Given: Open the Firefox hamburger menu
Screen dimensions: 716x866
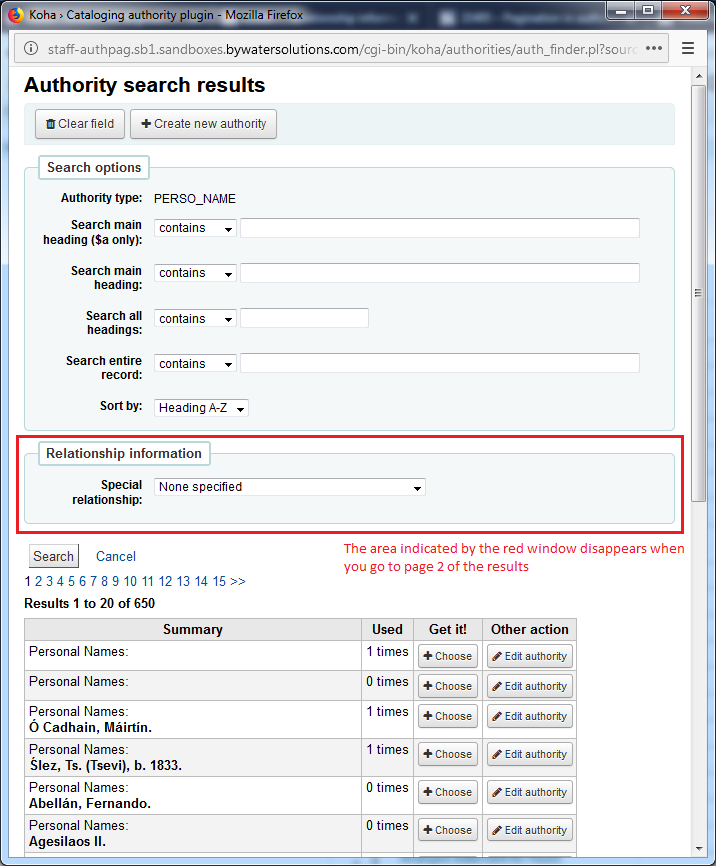Looking at the screenshot, I should click(x=687, y=48).
